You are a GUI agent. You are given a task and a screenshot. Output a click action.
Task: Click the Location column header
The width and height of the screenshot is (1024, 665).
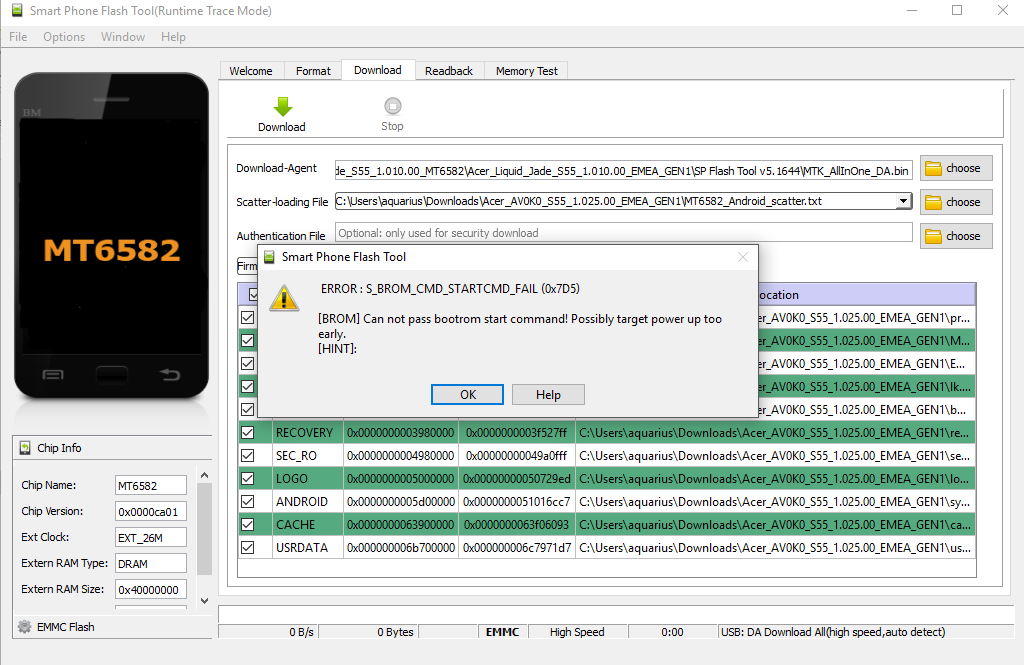pos(867,295)
